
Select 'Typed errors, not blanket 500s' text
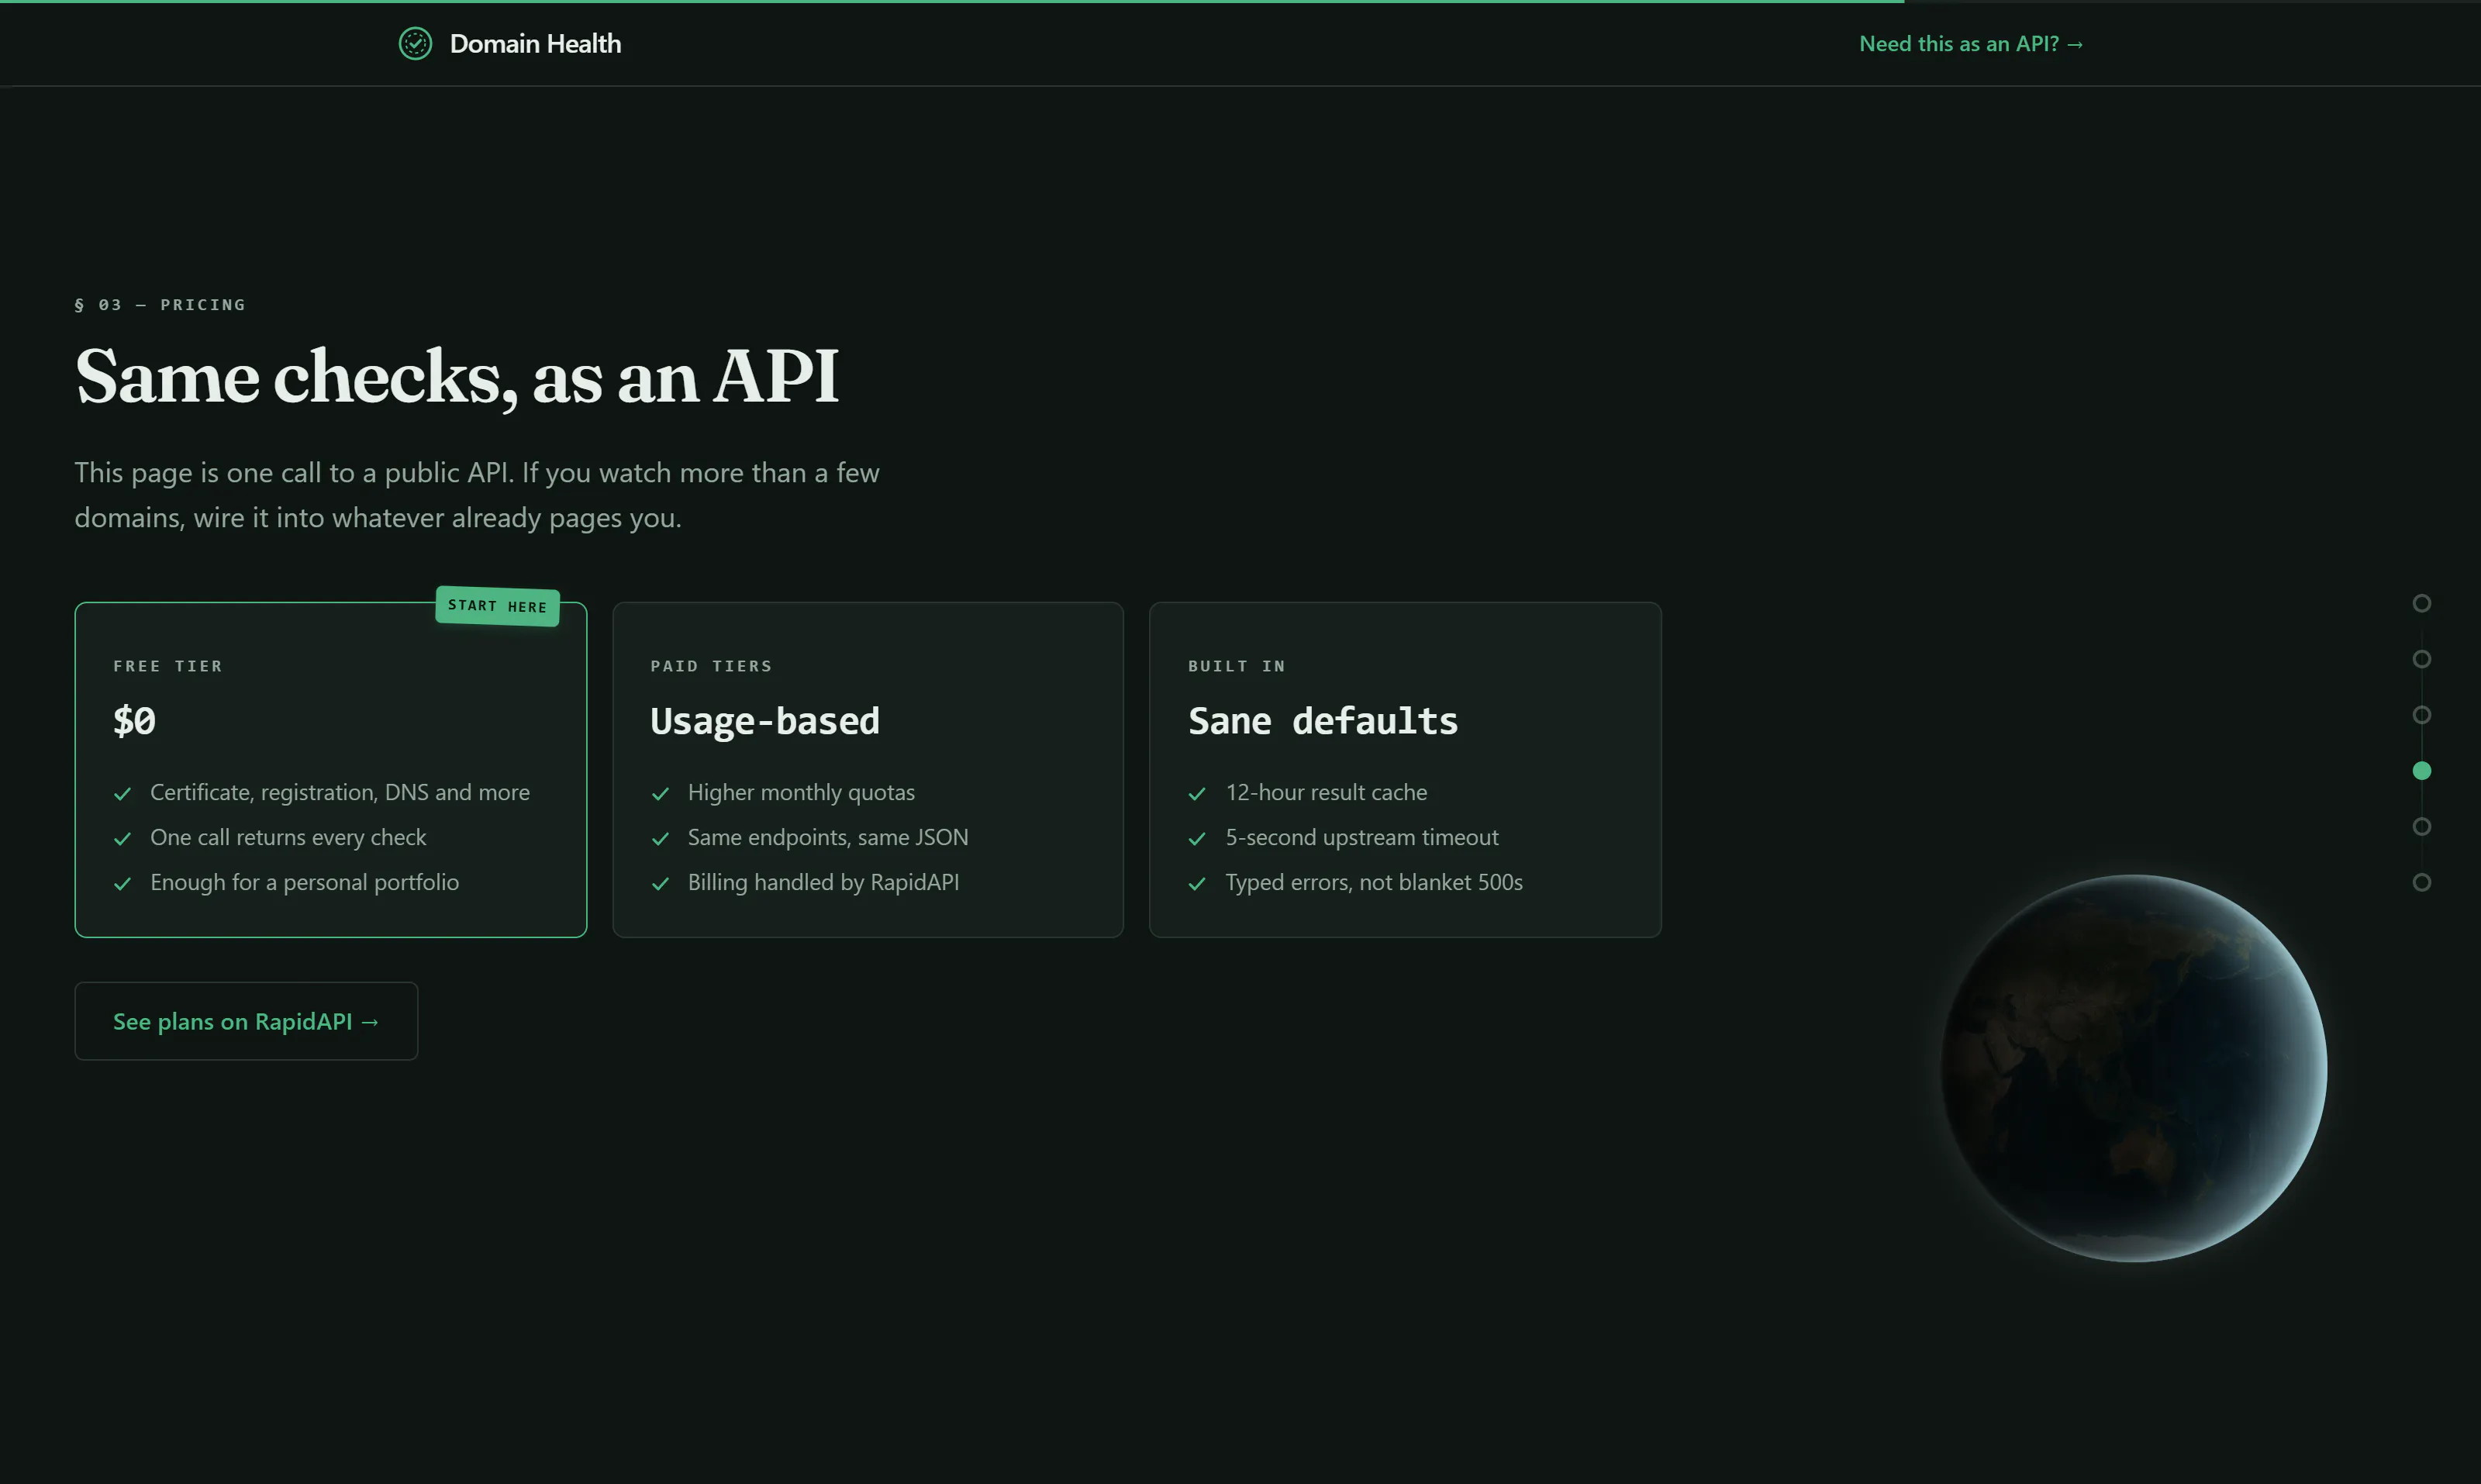tap(1374, 883)
